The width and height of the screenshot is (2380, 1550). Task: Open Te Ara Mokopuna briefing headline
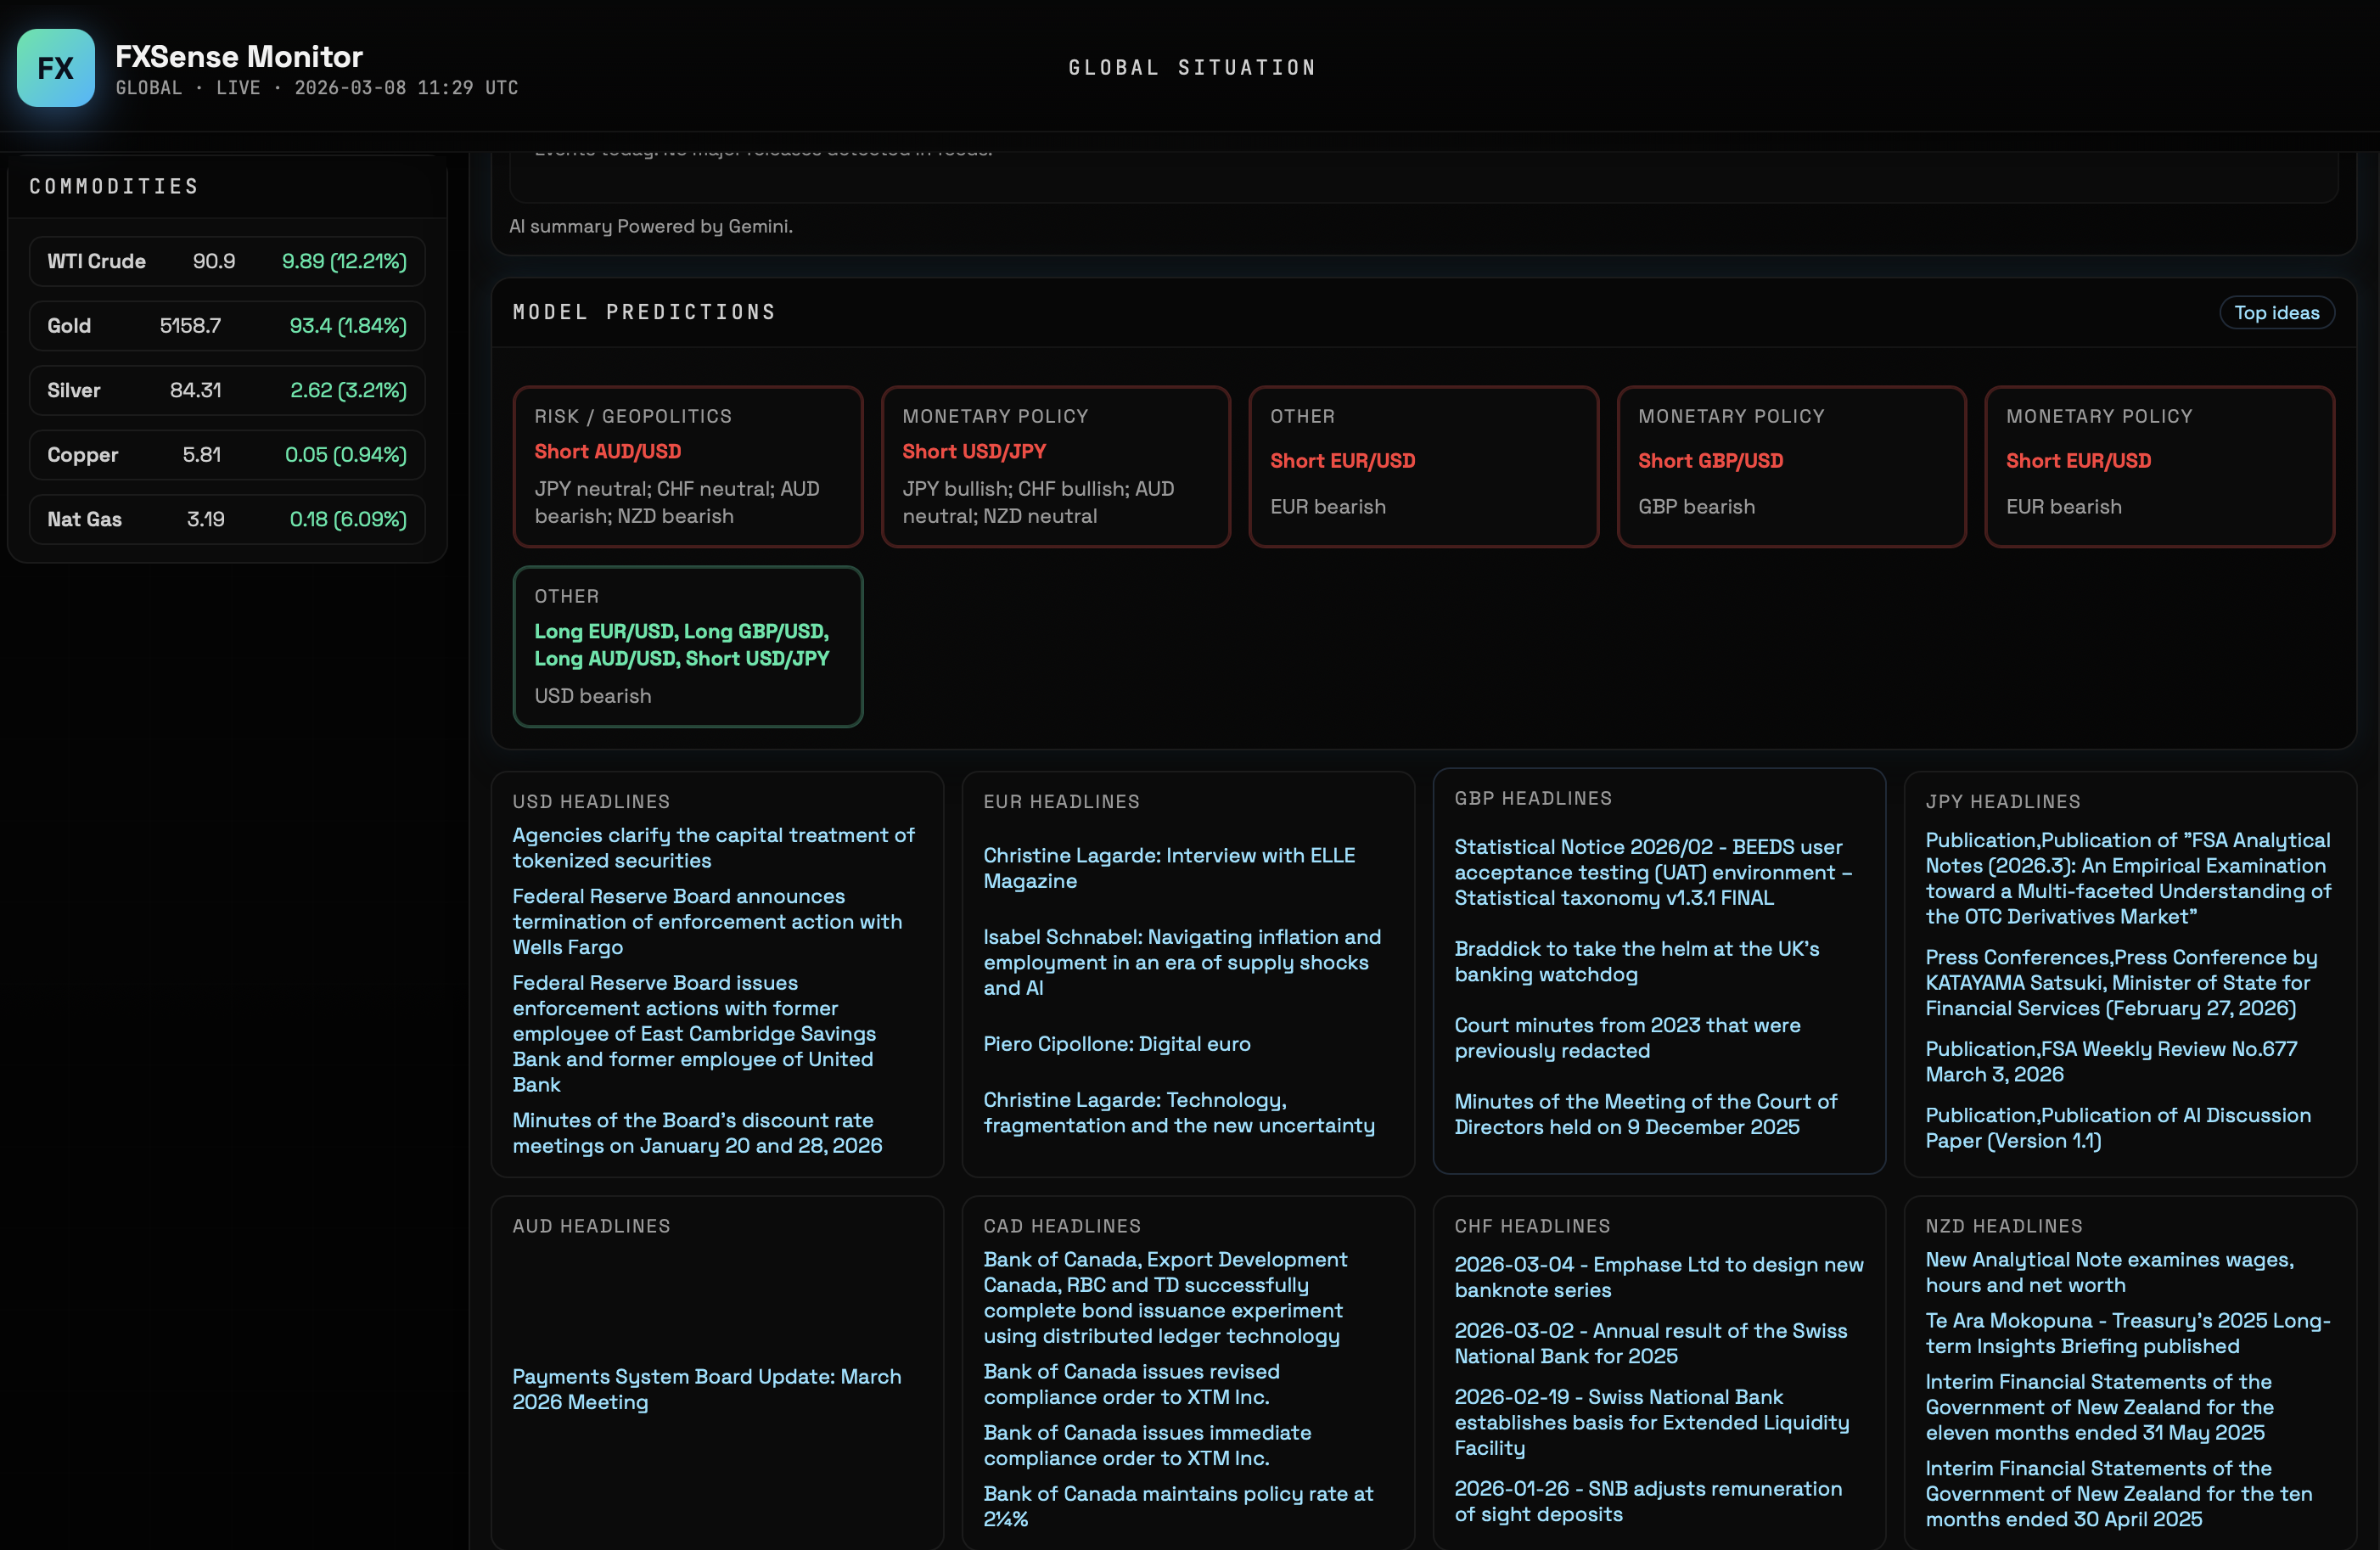[x=2127, y=1333]
